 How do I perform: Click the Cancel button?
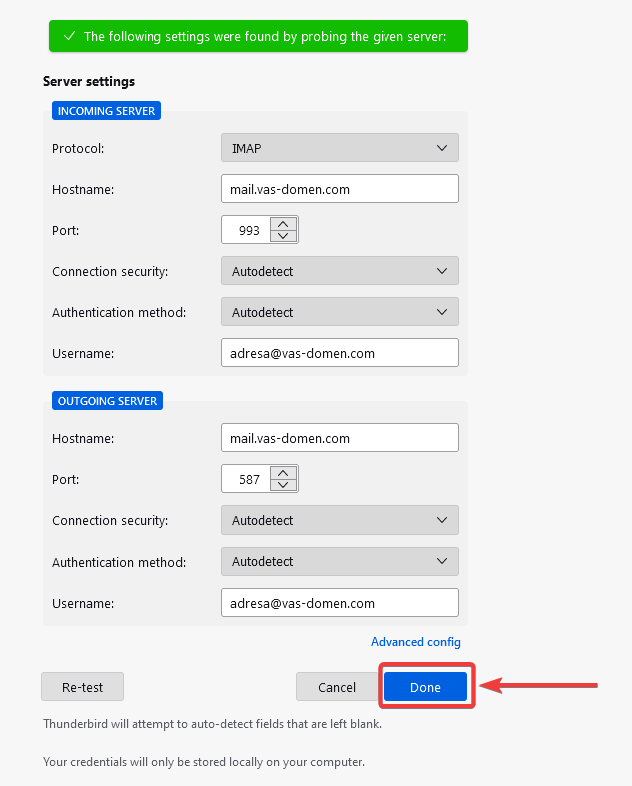[337, 687]
